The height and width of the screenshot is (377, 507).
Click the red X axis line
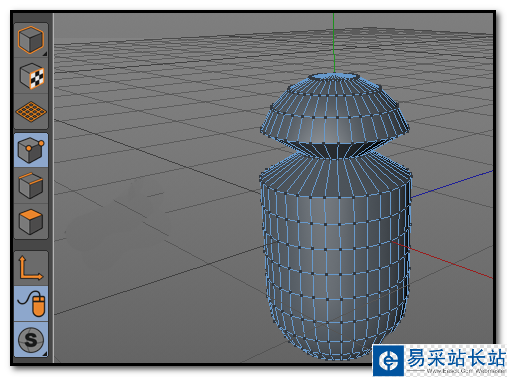443,260
